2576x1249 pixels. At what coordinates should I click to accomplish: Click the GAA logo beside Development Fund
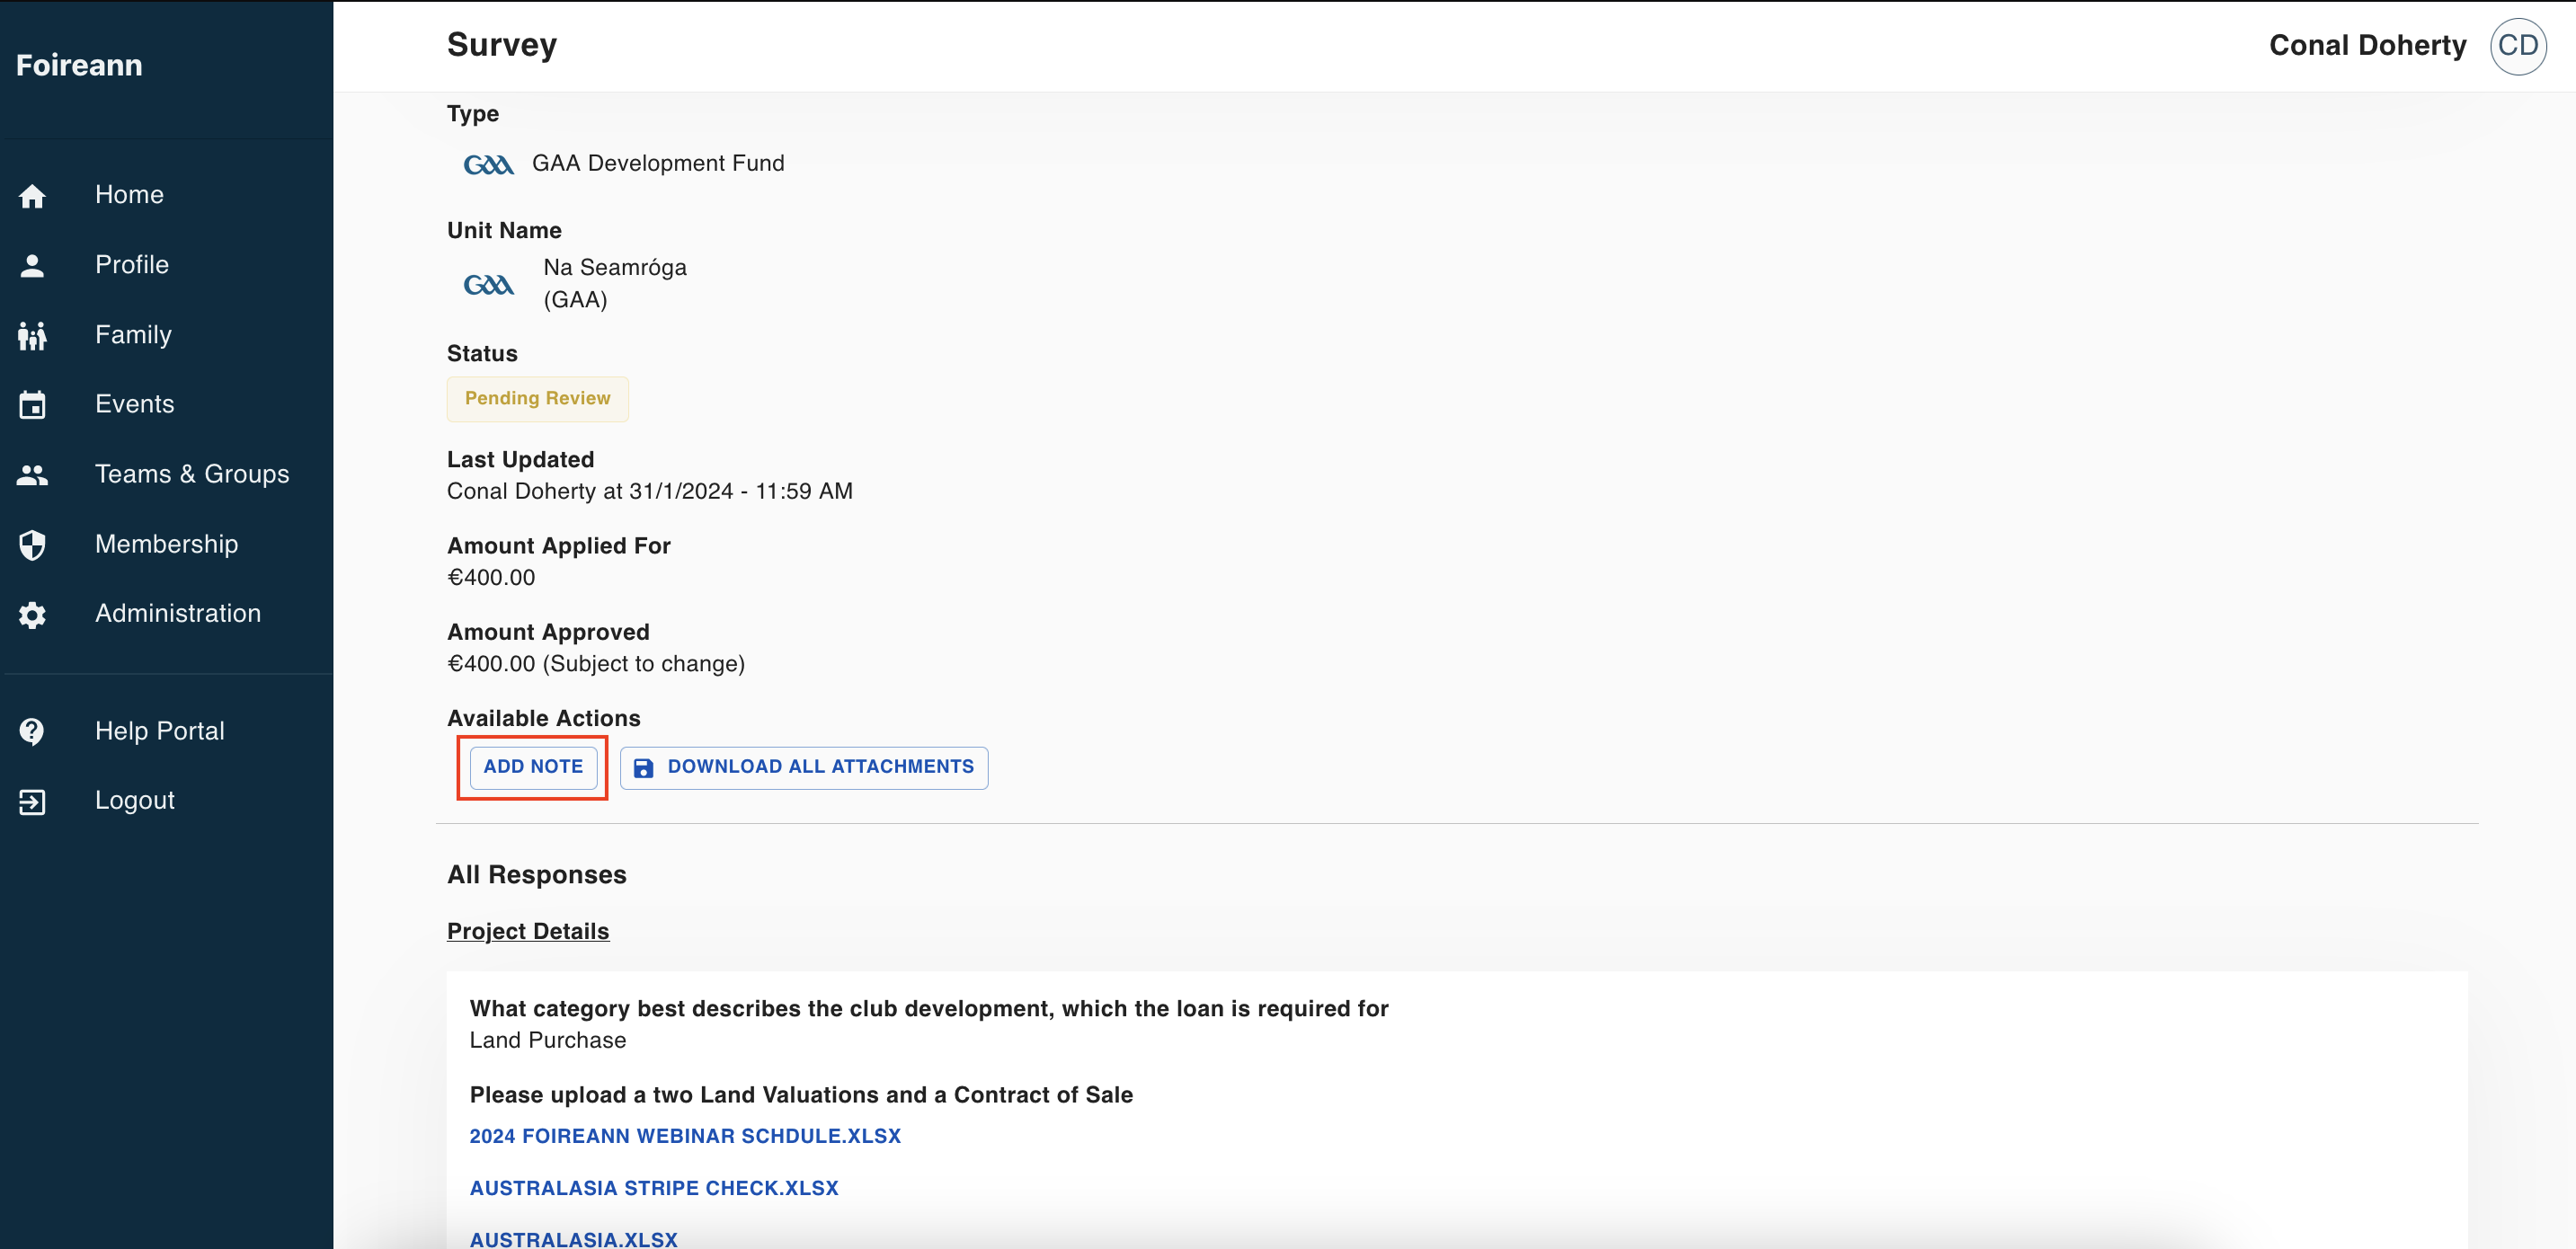pos(488,164)
